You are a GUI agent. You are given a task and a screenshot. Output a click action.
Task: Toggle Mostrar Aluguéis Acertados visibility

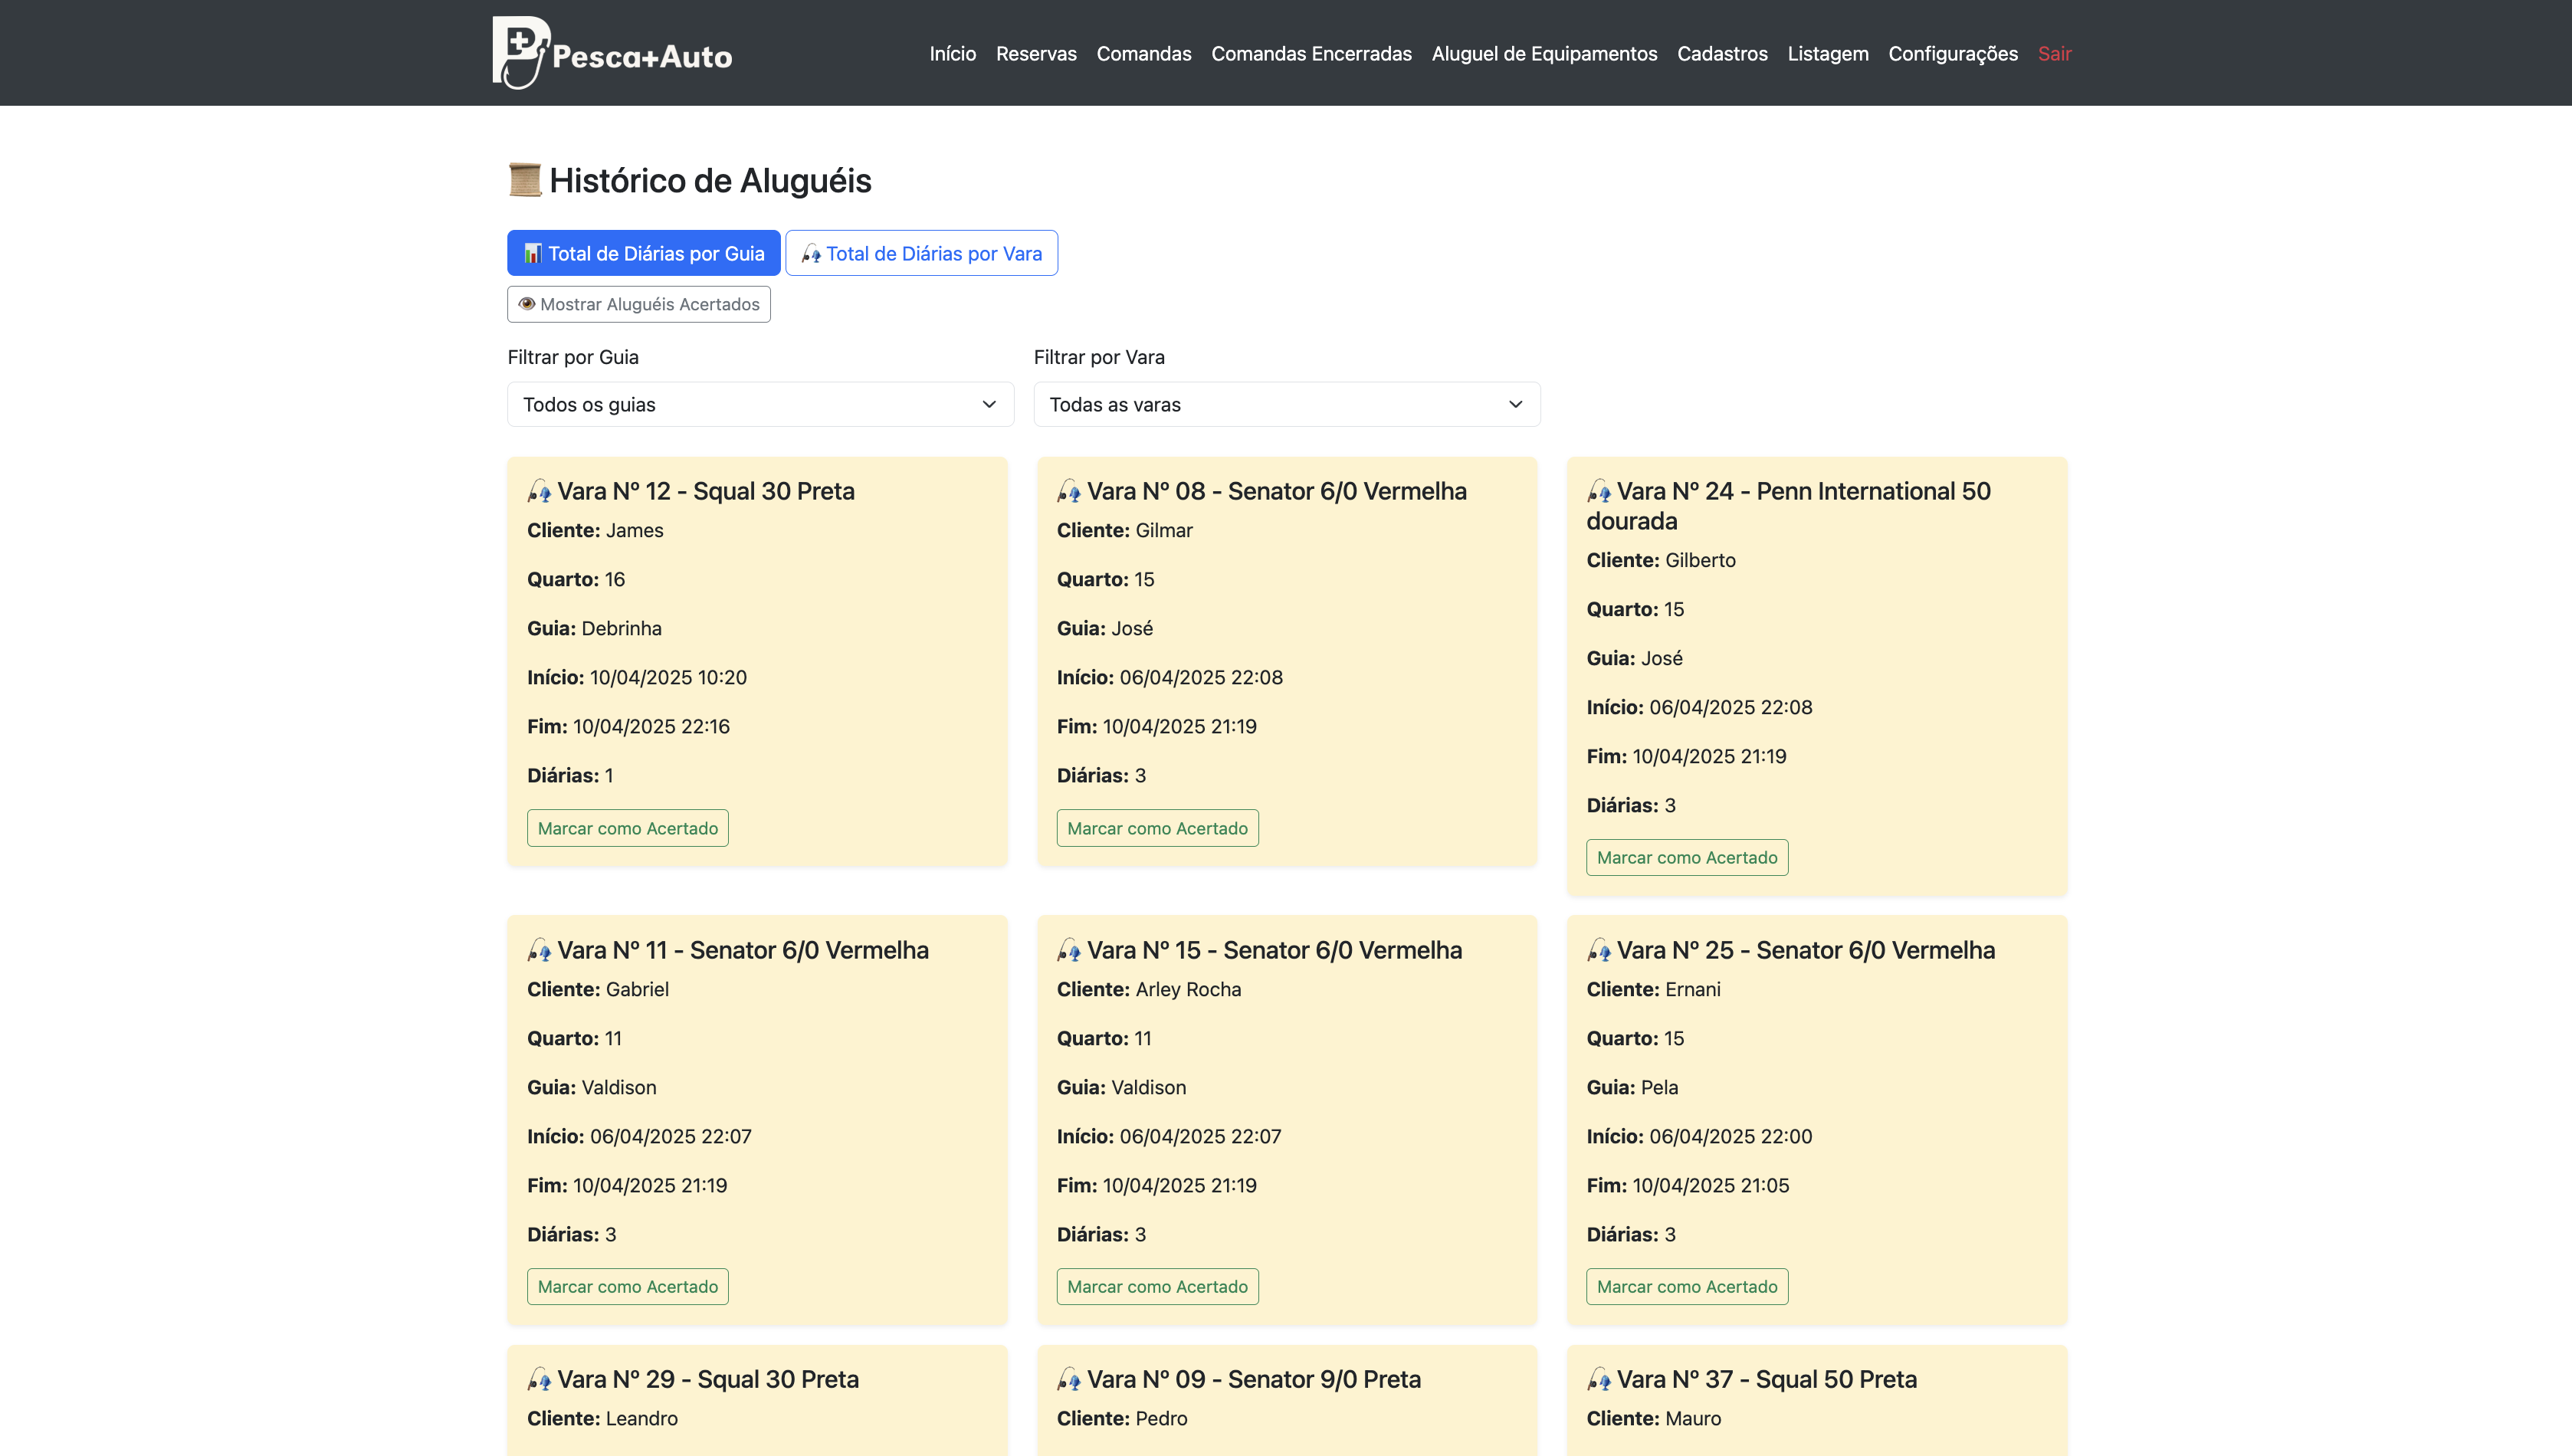(x=638, y=304)
